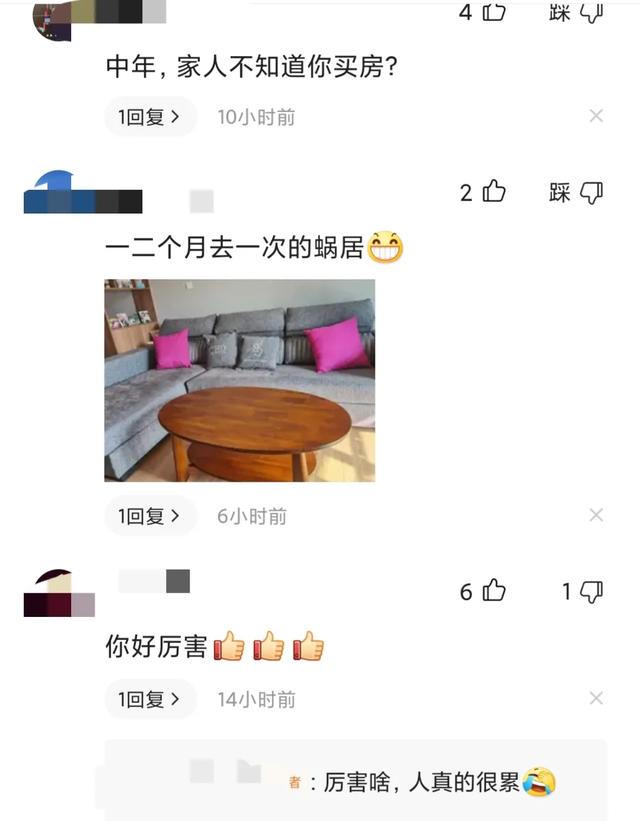Expand 1回复 under 你好厉害 comment
The image size is (640, 821).
point(150,699)
